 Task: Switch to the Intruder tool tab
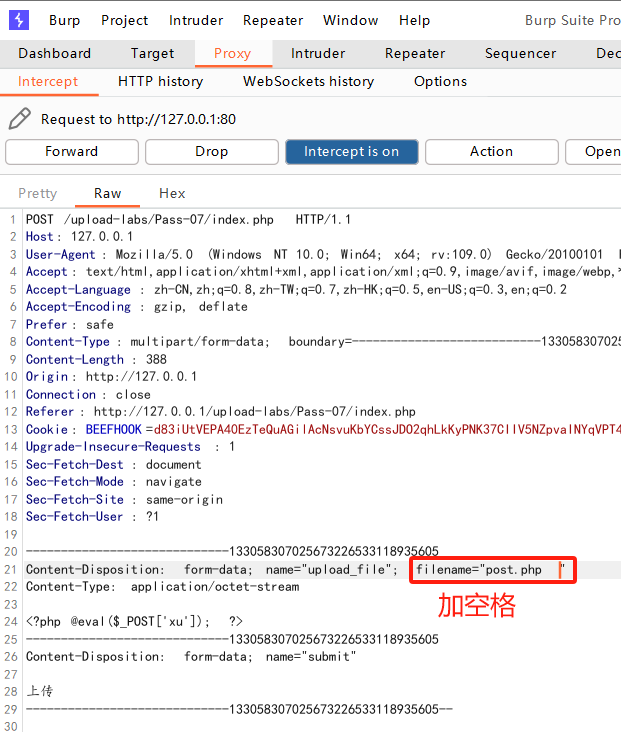click(x=318, y=54)
